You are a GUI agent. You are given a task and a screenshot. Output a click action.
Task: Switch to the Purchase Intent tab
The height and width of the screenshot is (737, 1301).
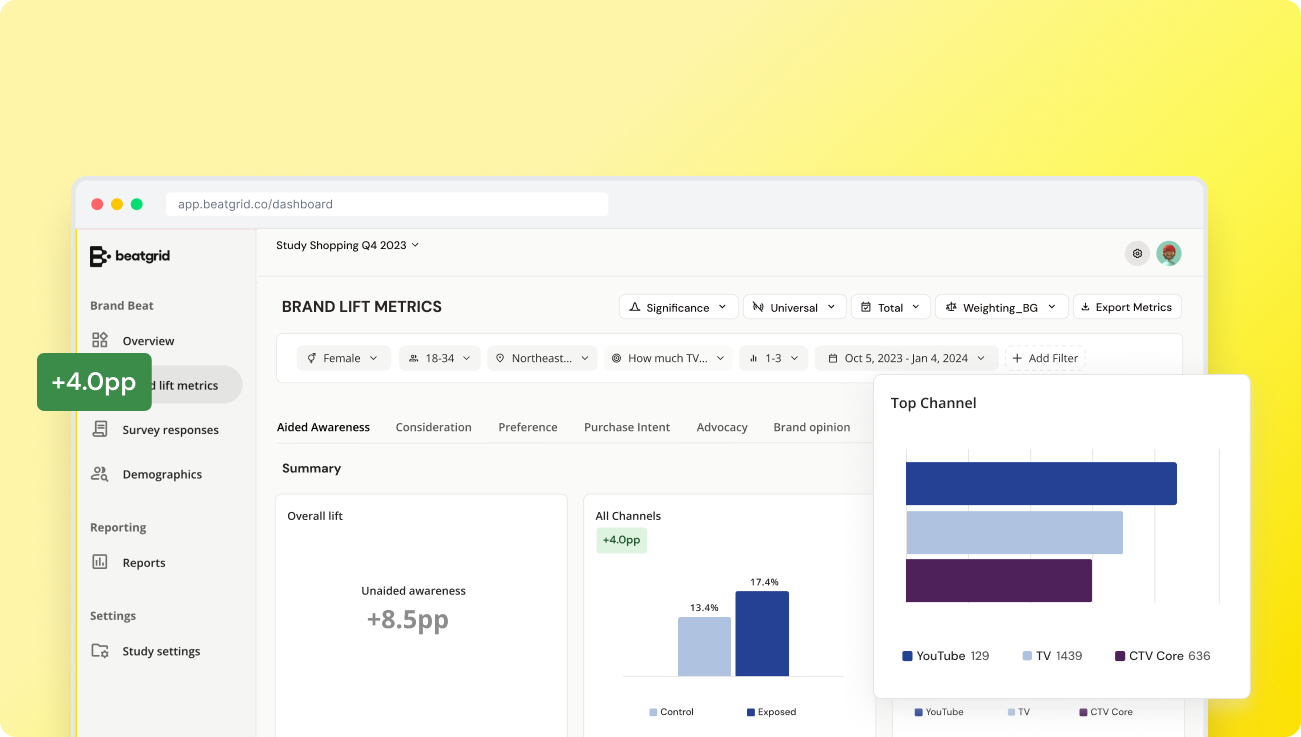(627, 427)
